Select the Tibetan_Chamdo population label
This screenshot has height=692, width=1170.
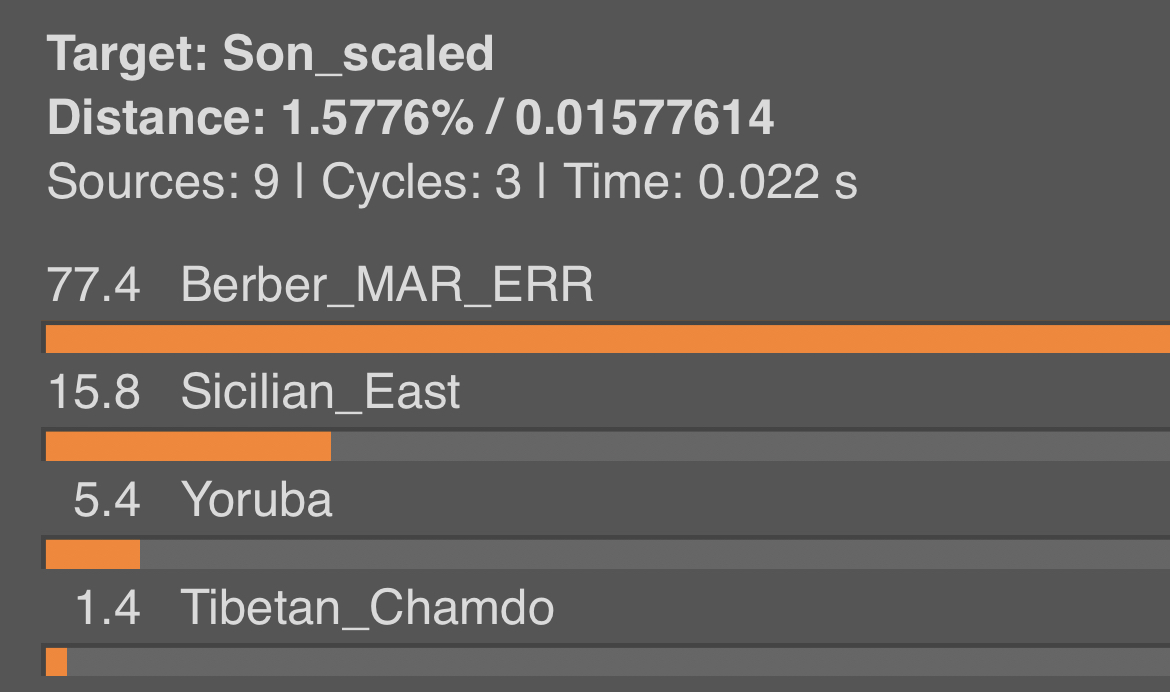(368, 607)
